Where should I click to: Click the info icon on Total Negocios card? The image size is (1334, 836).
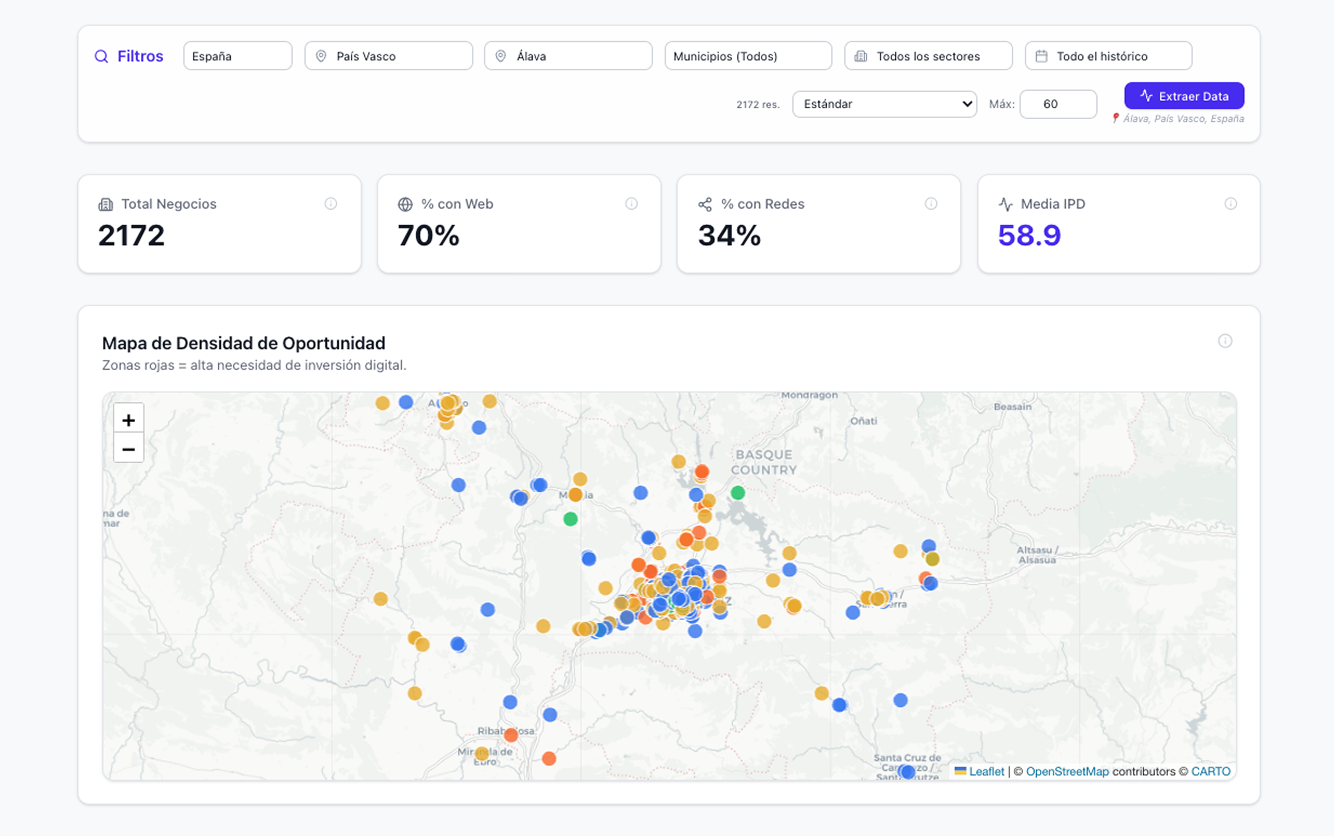click(331, 204)
